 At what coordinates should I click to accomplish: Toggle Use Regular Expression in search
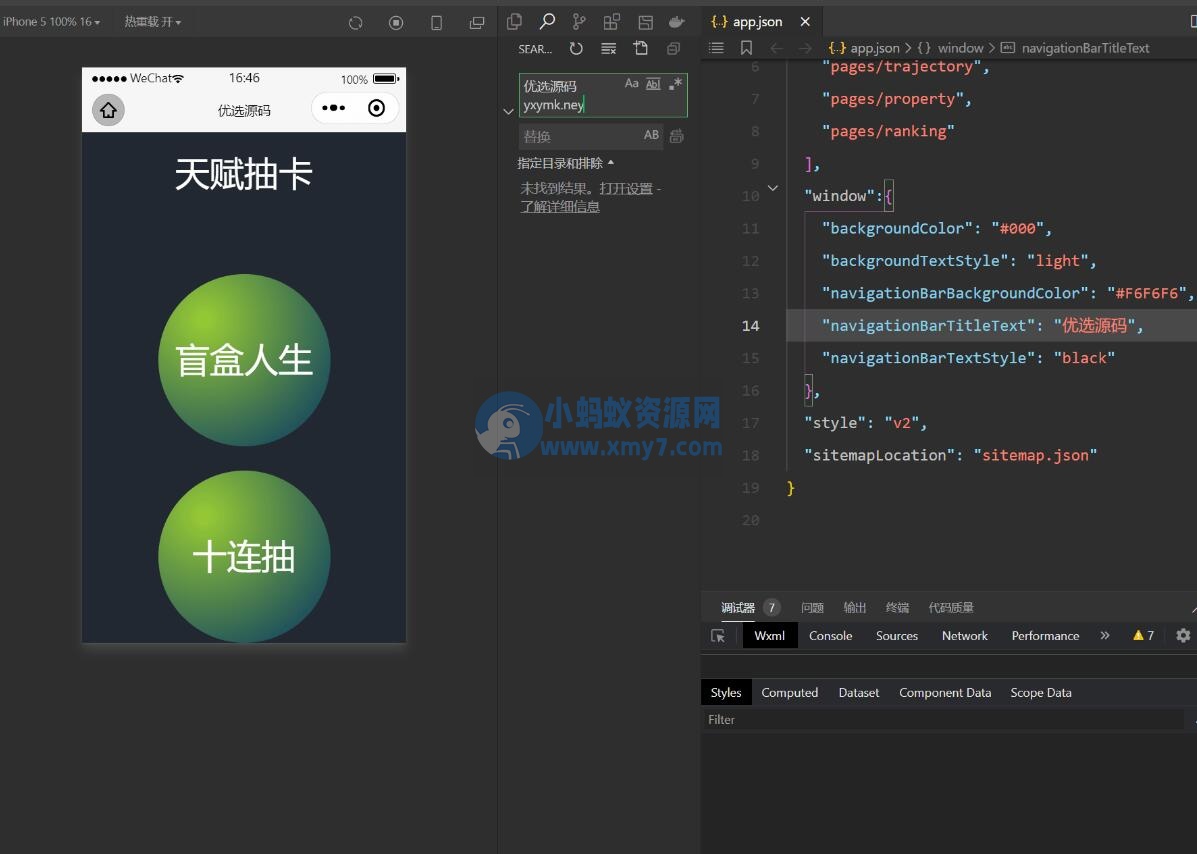(x=676, y=84)
